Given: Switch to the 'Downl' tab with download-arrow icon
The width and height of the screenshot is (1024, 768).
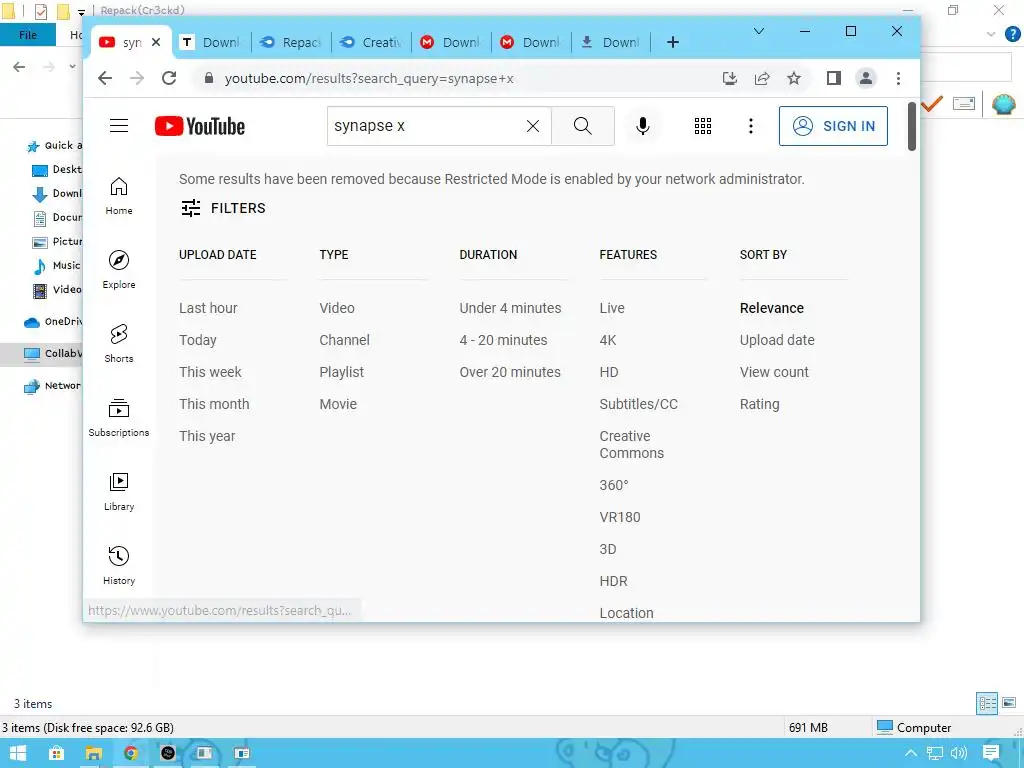Looking at the screenshot, I should pos(612,42).
